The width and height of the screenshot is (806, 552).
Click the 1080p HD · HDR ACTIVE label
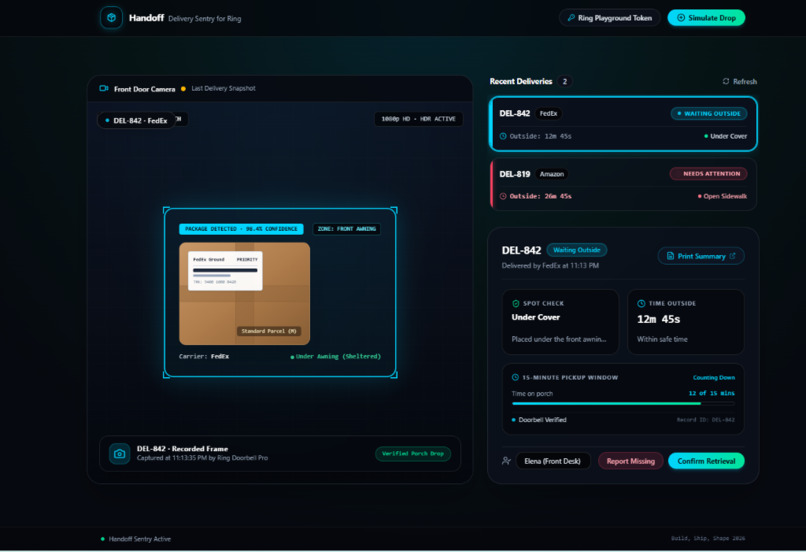418,119
